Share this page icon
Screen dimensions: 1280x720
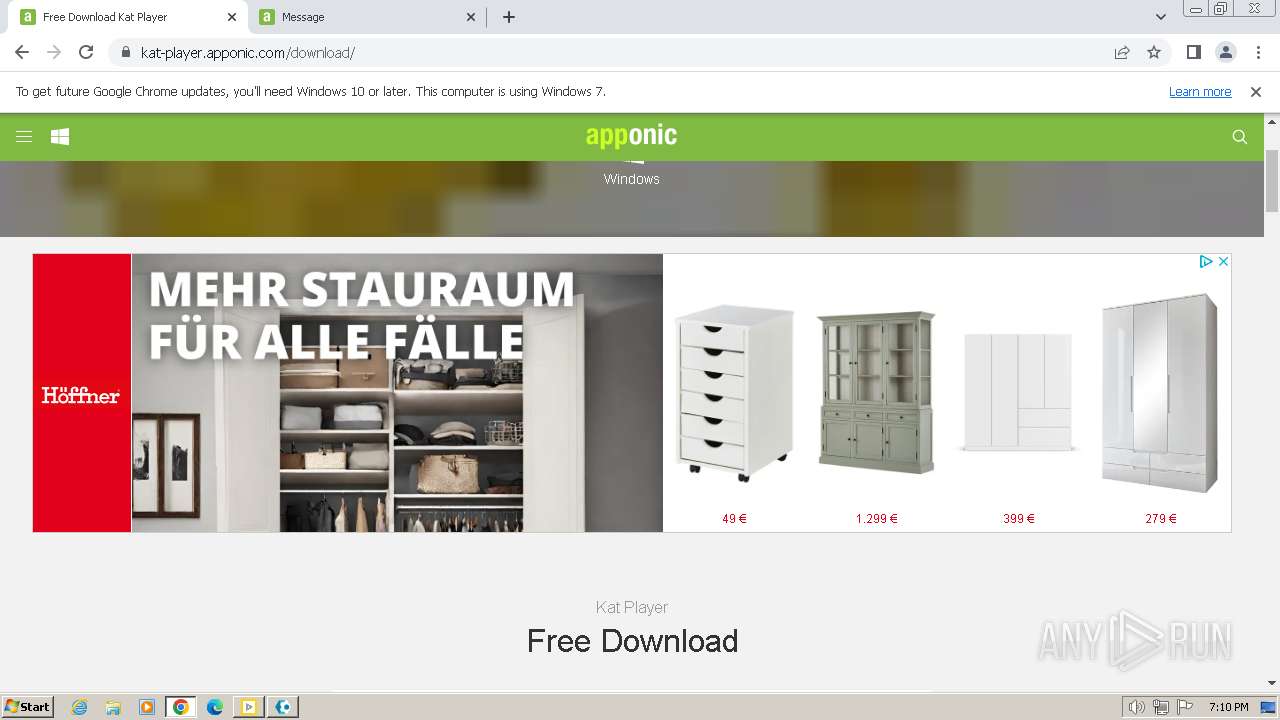click(x=1122, y=53)
